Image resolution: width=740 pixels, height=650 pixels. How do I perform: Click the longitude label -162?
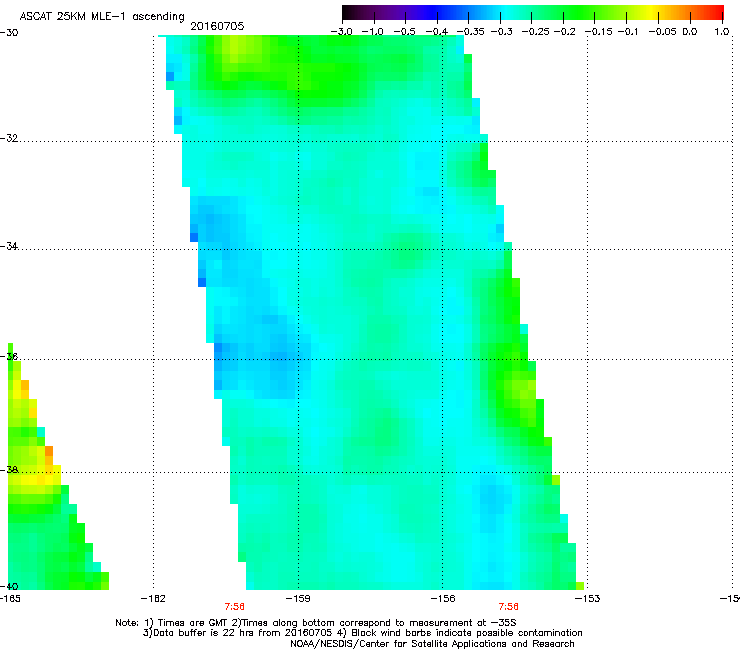click(153, 599)
